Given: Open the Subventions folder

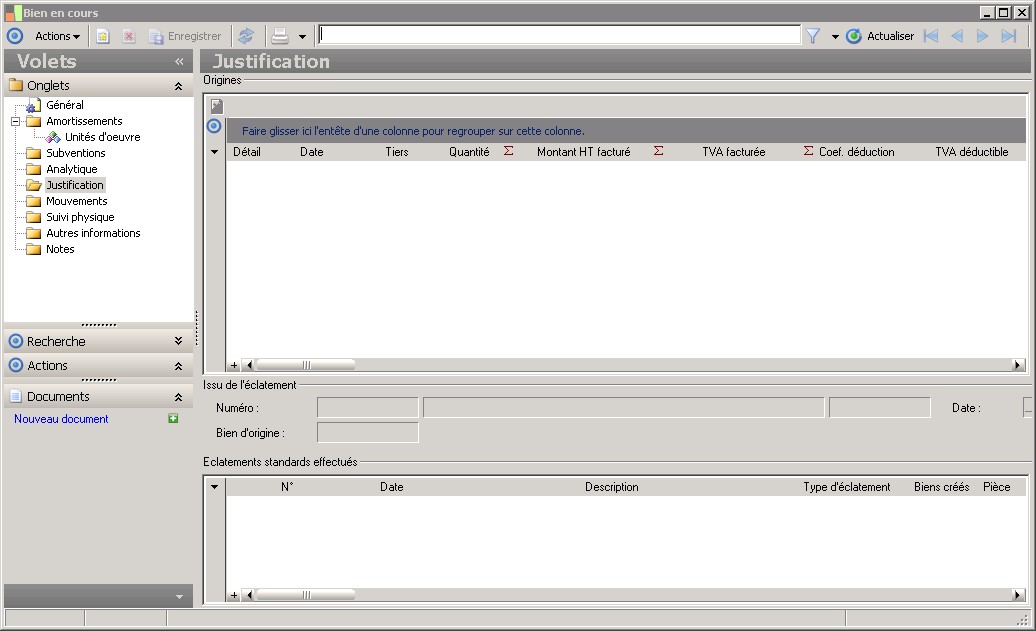Looking at the screenshot, I should pyautogui.click(x=75, y=153).
